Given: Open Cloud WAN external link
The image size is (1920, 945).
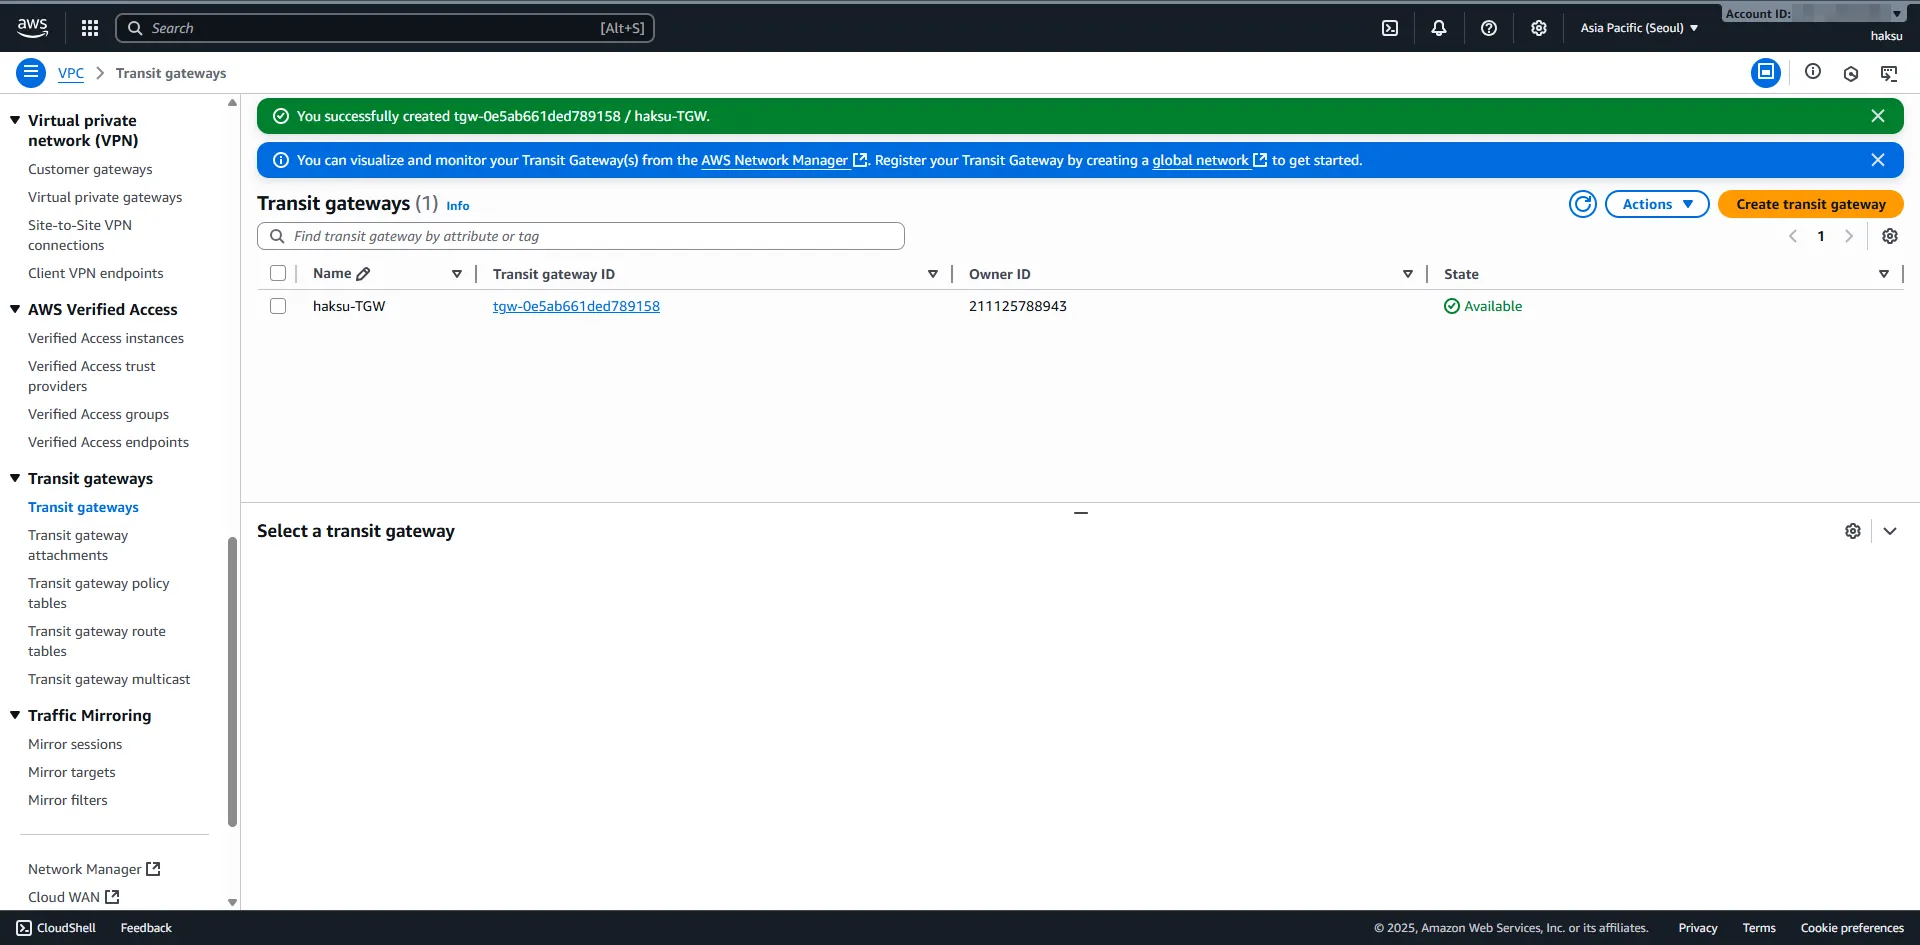Looking at the screenshot, I should pos(74,897).
